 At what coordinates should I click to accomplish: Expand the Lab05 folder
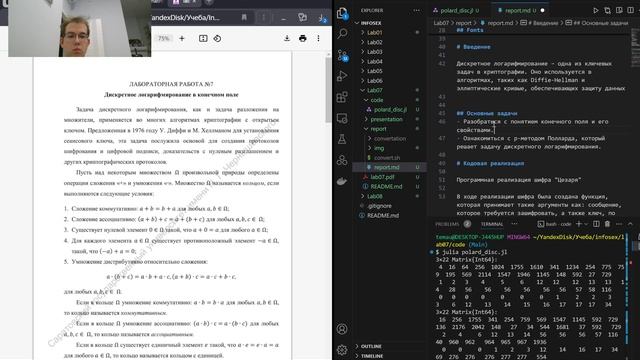coord(374,71)
